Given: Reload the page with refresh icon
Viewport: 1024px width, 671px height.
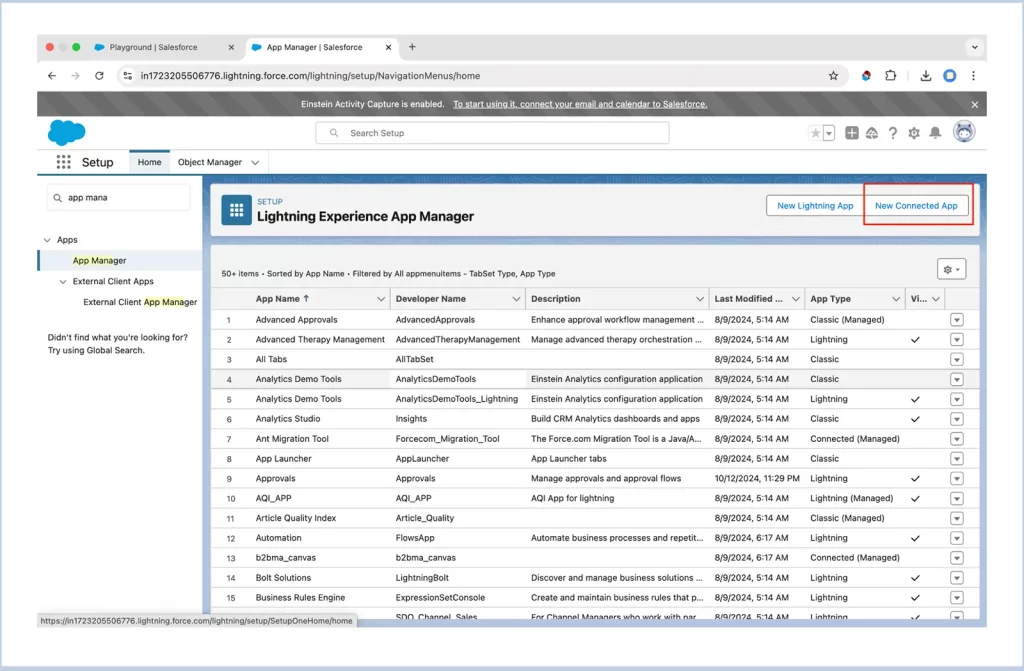Looking at the screenshot, I should (99, 76).
